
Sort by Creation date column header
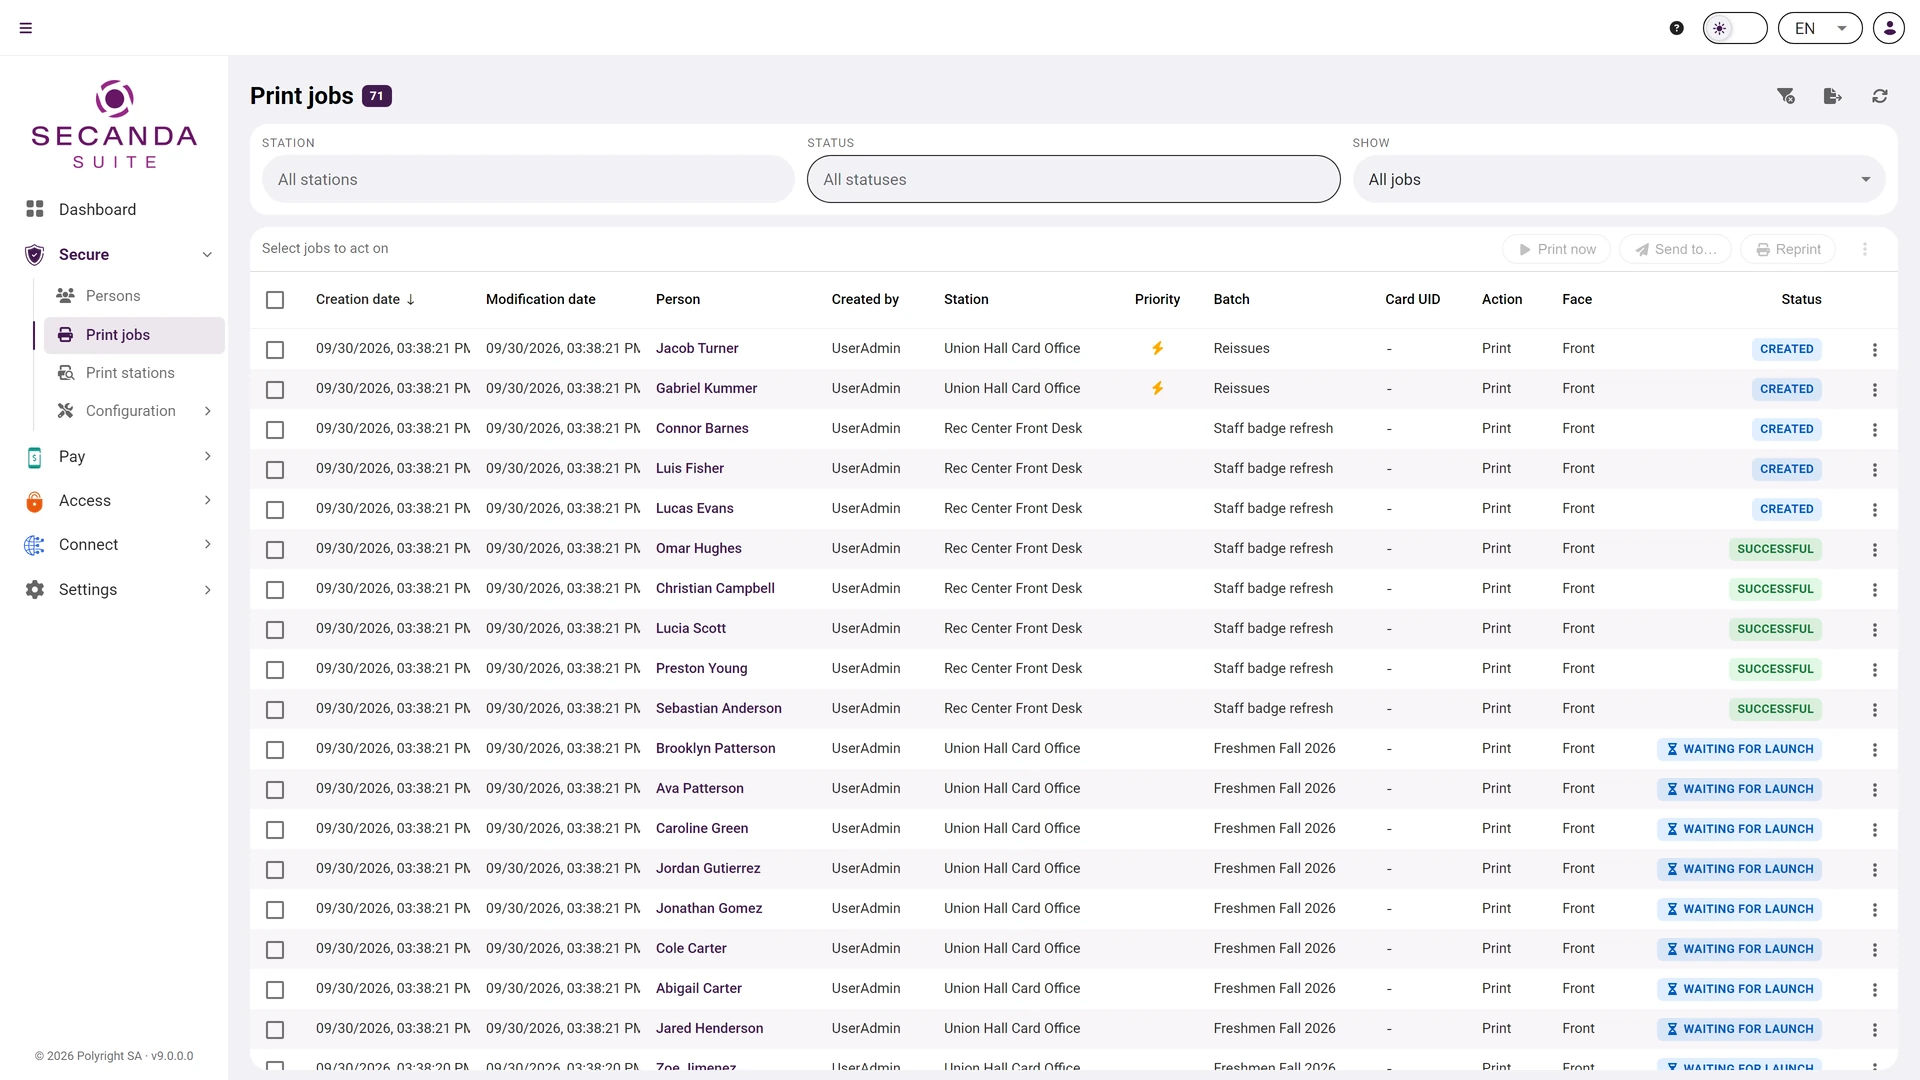click(x=365, y=299)
